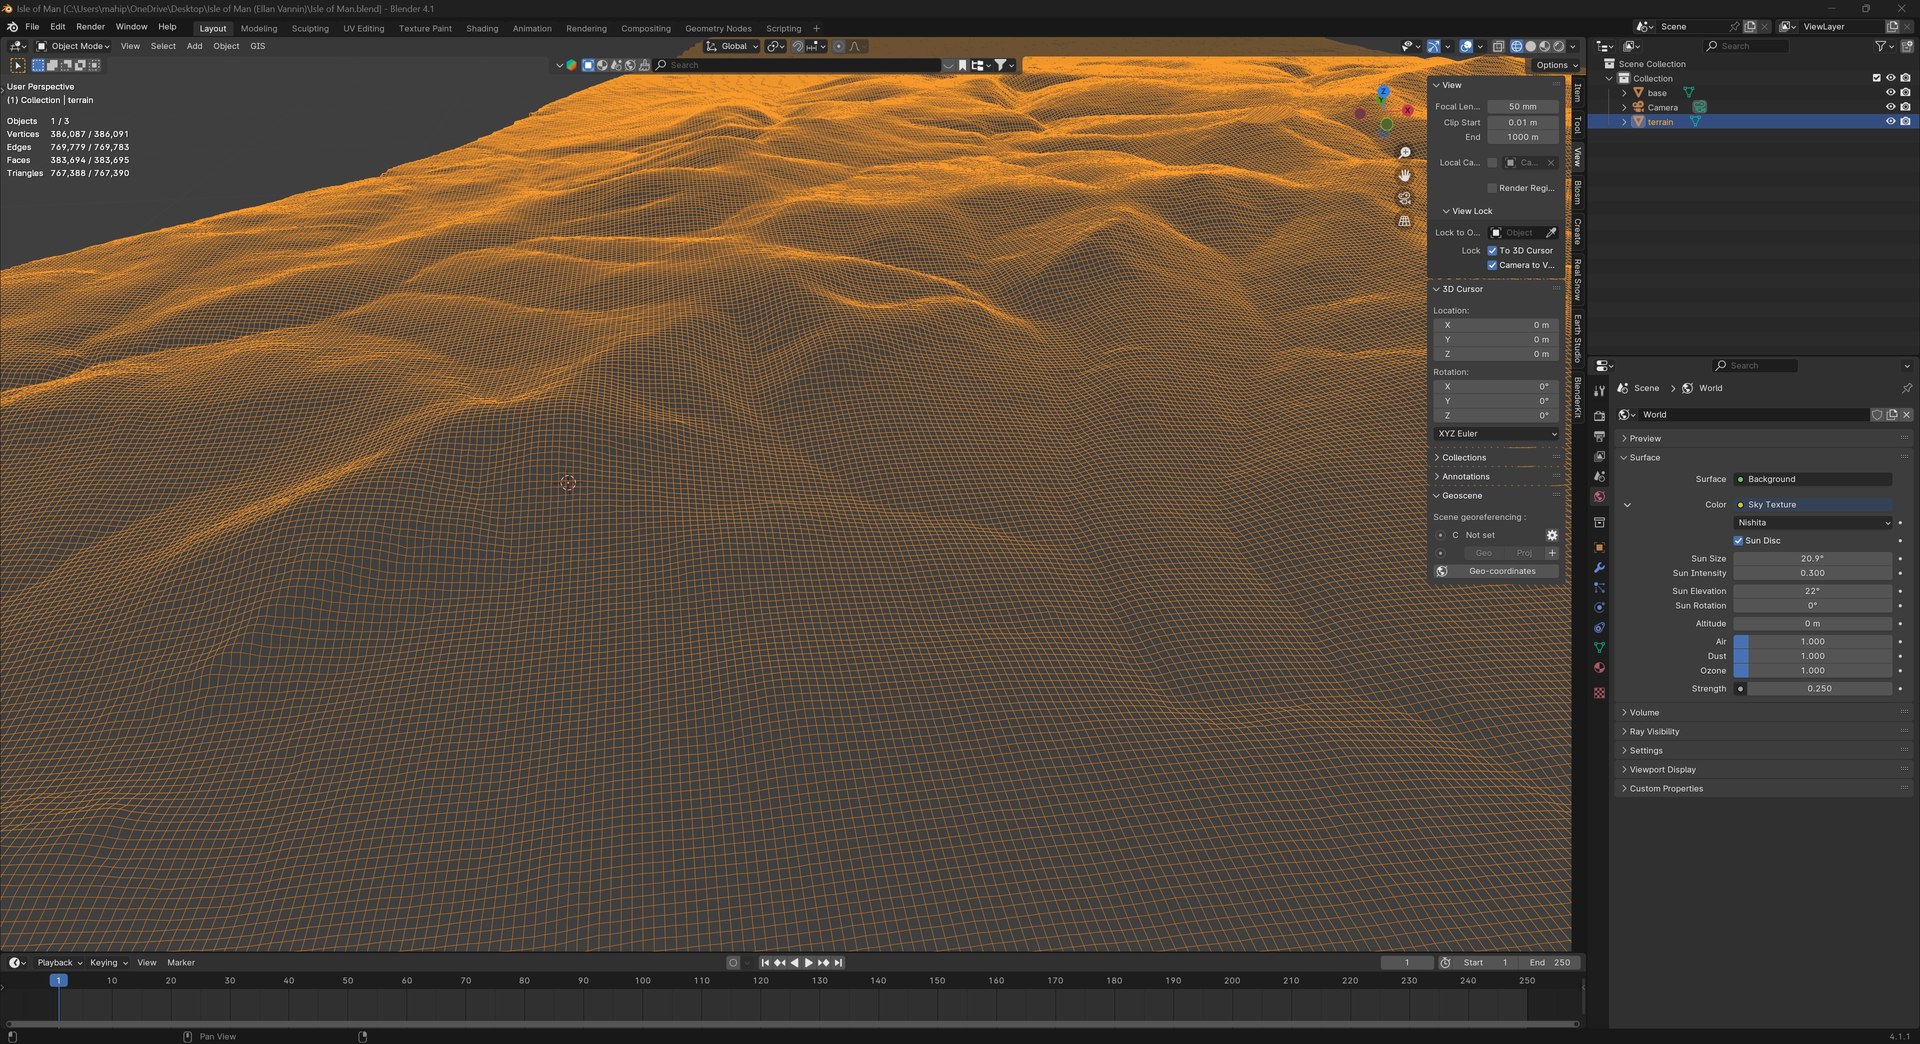
Task: Switch to orthographic view grid icon
Action: (x=1404, y=221)
